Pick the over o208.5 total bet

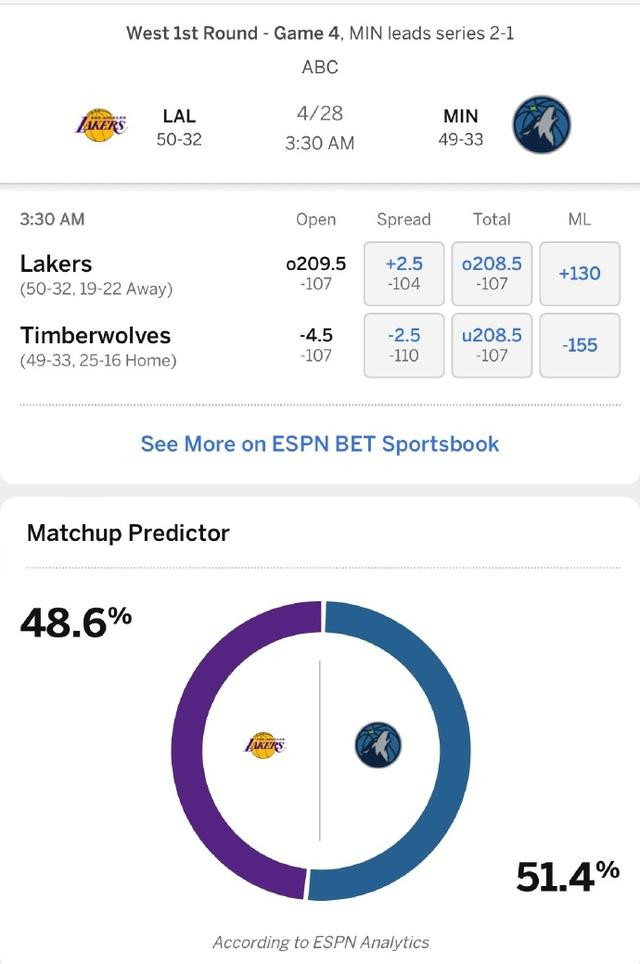pos(492,274)
